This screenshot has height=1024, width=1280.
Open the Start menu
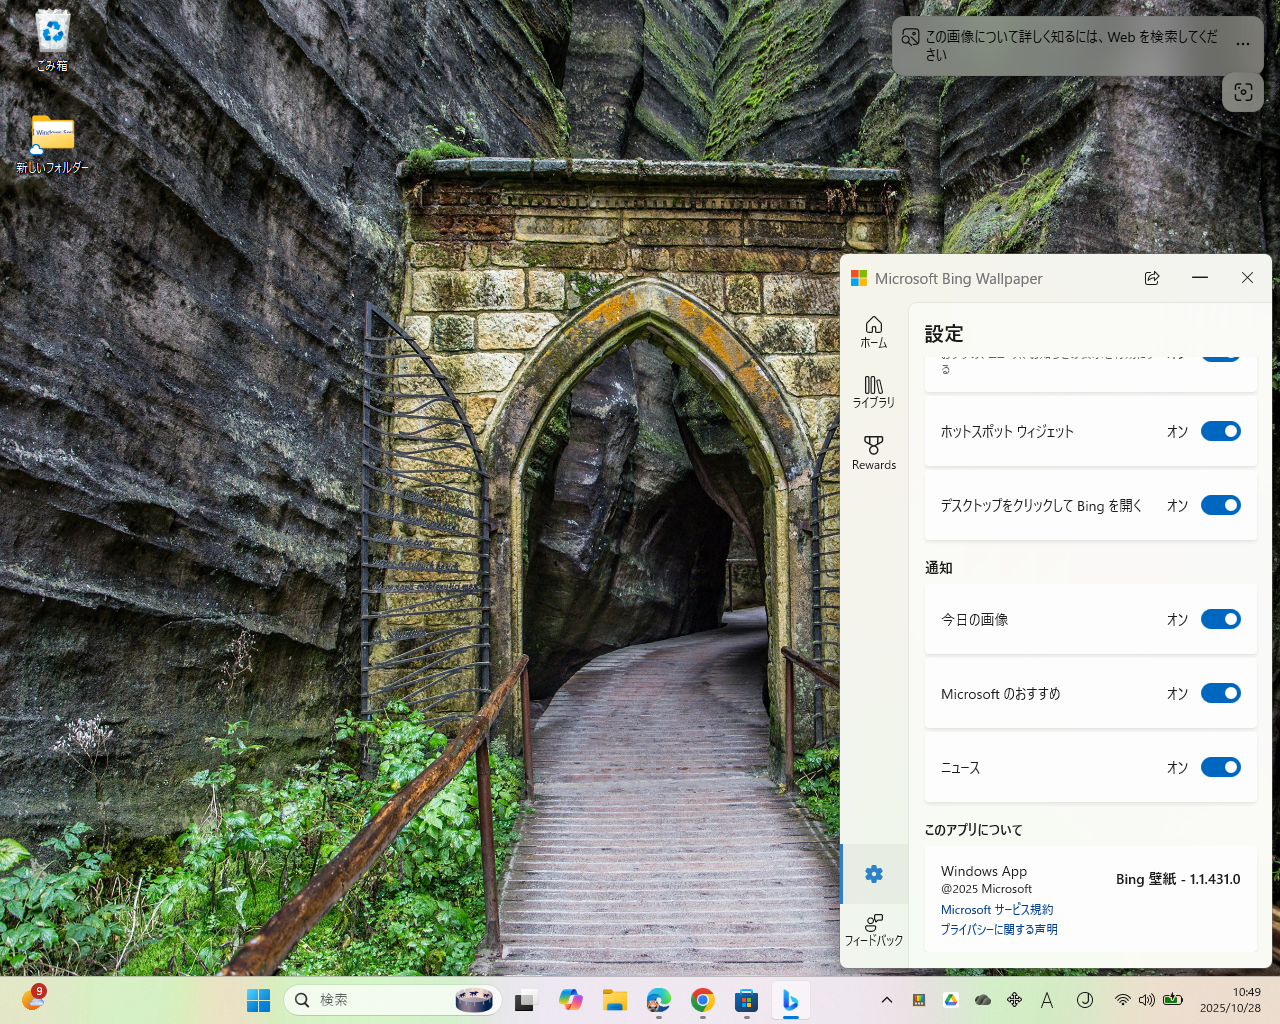pyautogui.click(x=258, y=1000)
